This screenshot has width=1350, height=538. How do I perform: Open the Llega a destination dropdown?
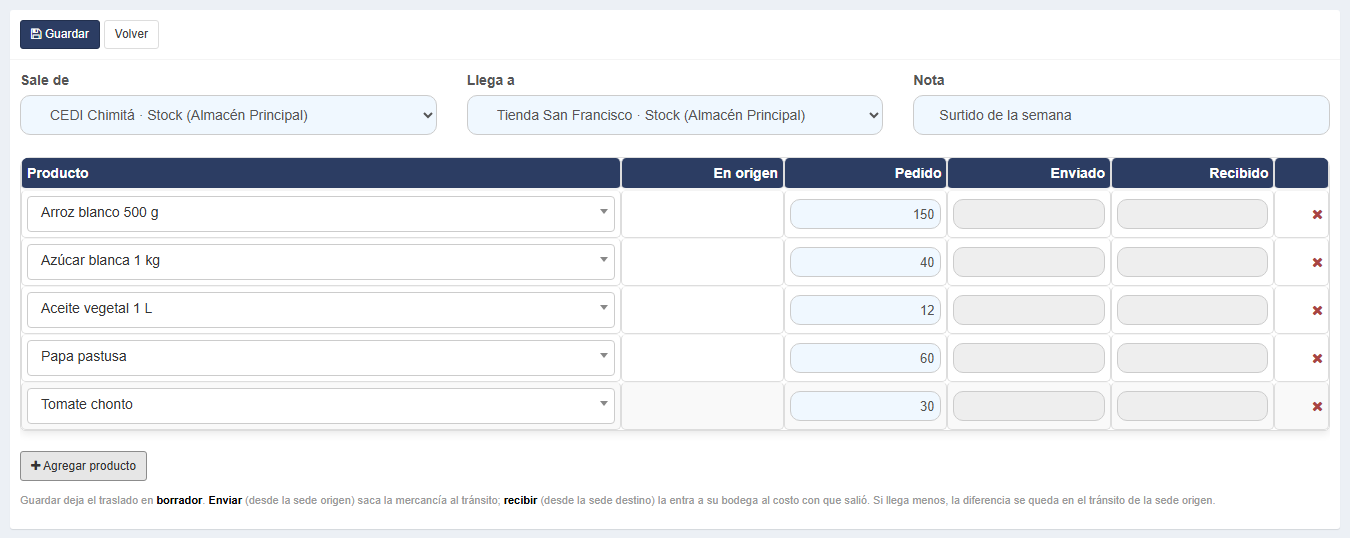point(675,115)
